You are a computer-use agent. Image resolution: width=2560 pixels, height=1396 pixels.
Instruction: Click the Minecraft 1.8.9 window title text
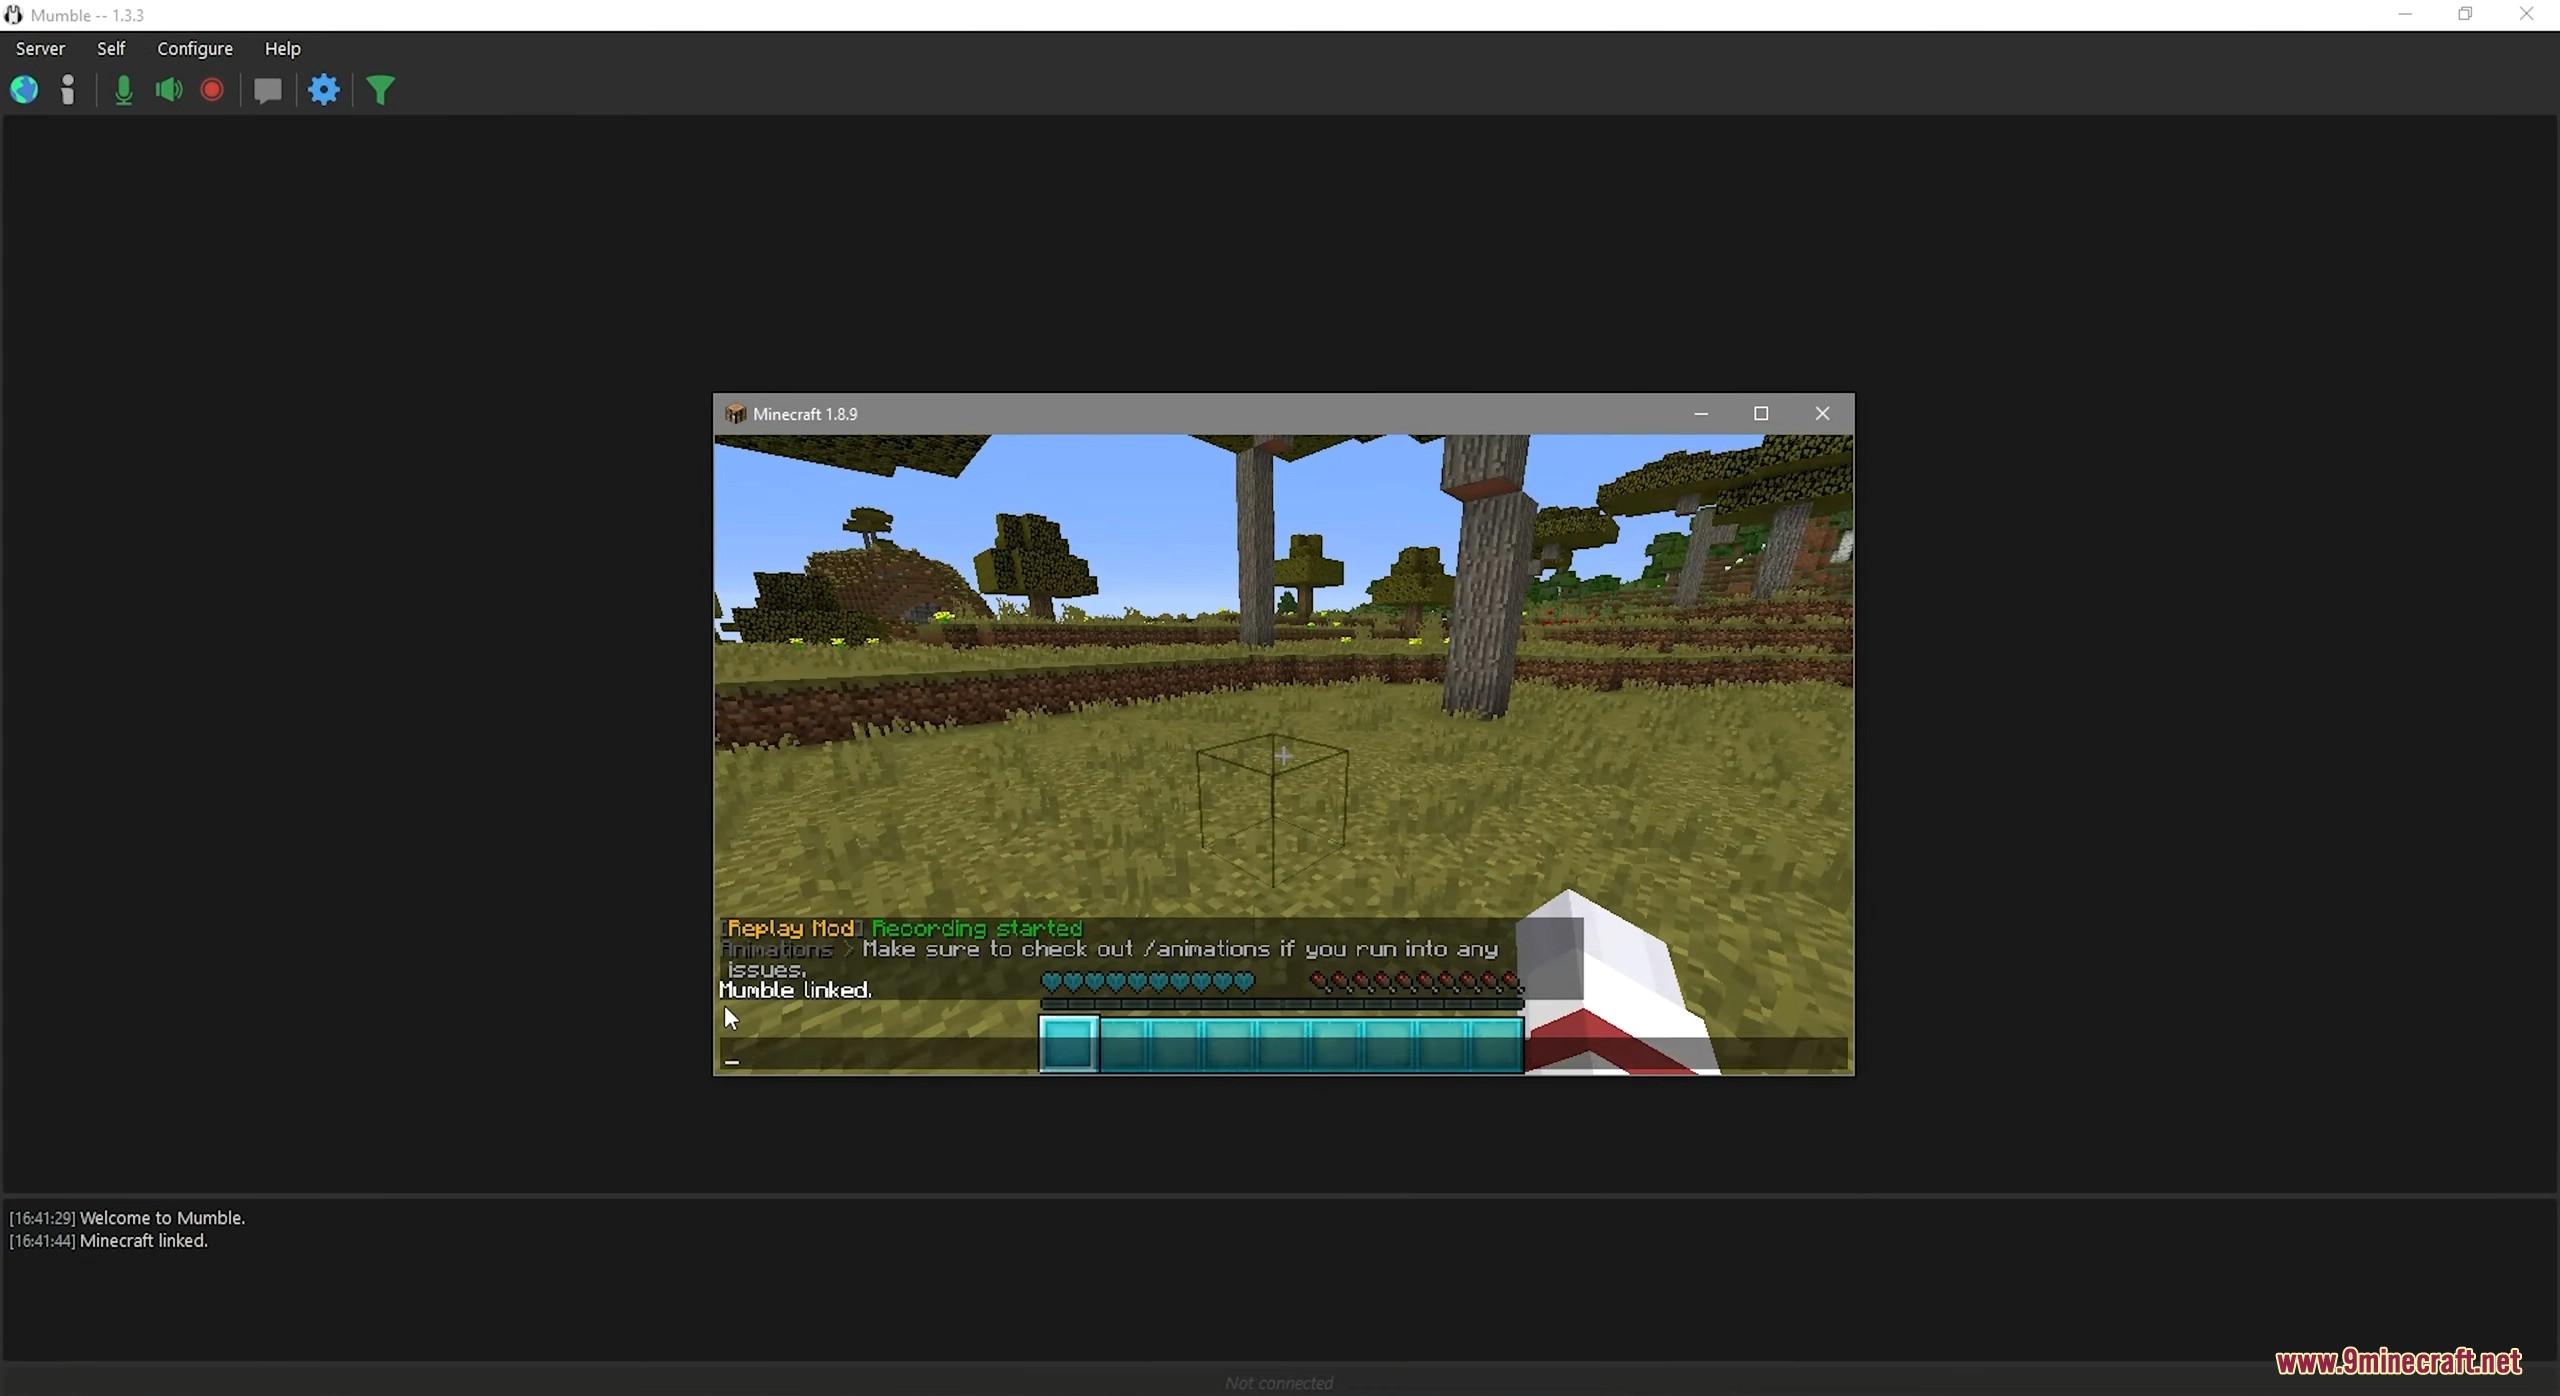pos(805,414)
